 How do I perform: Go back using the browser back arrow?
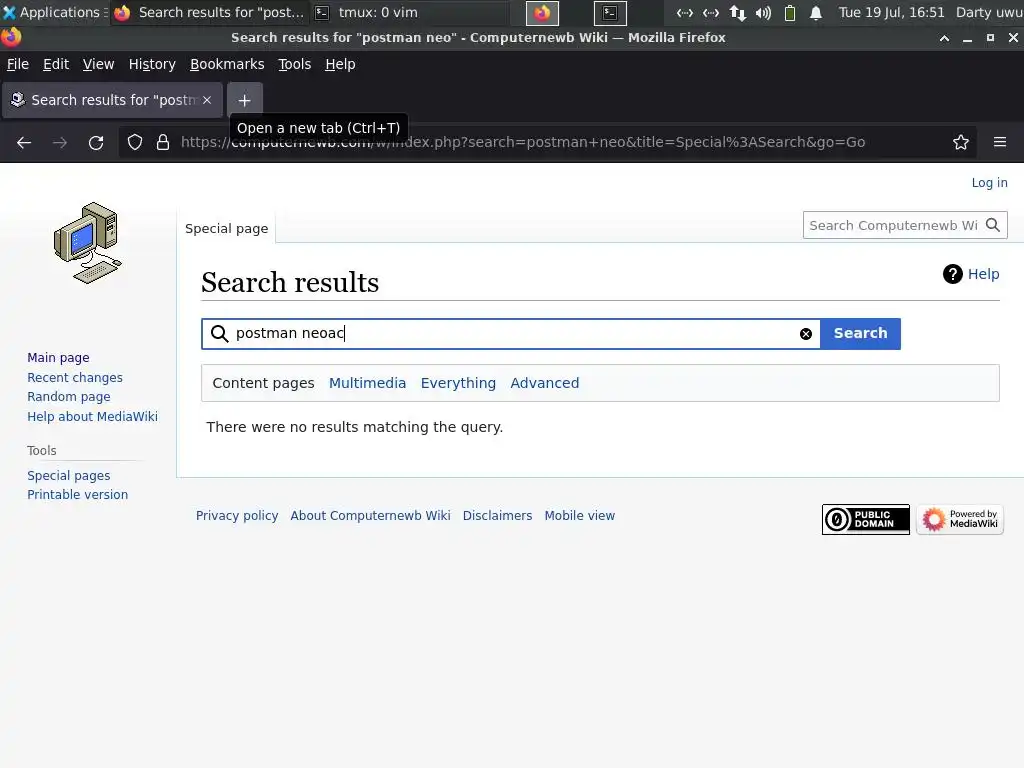click(x=24, y=142)
